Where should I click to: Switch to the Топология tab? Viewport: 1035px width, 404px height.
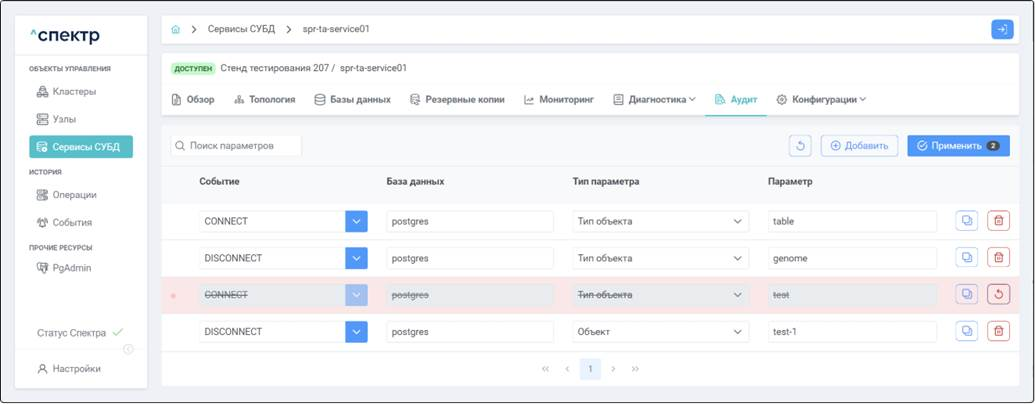coord(264,100)
